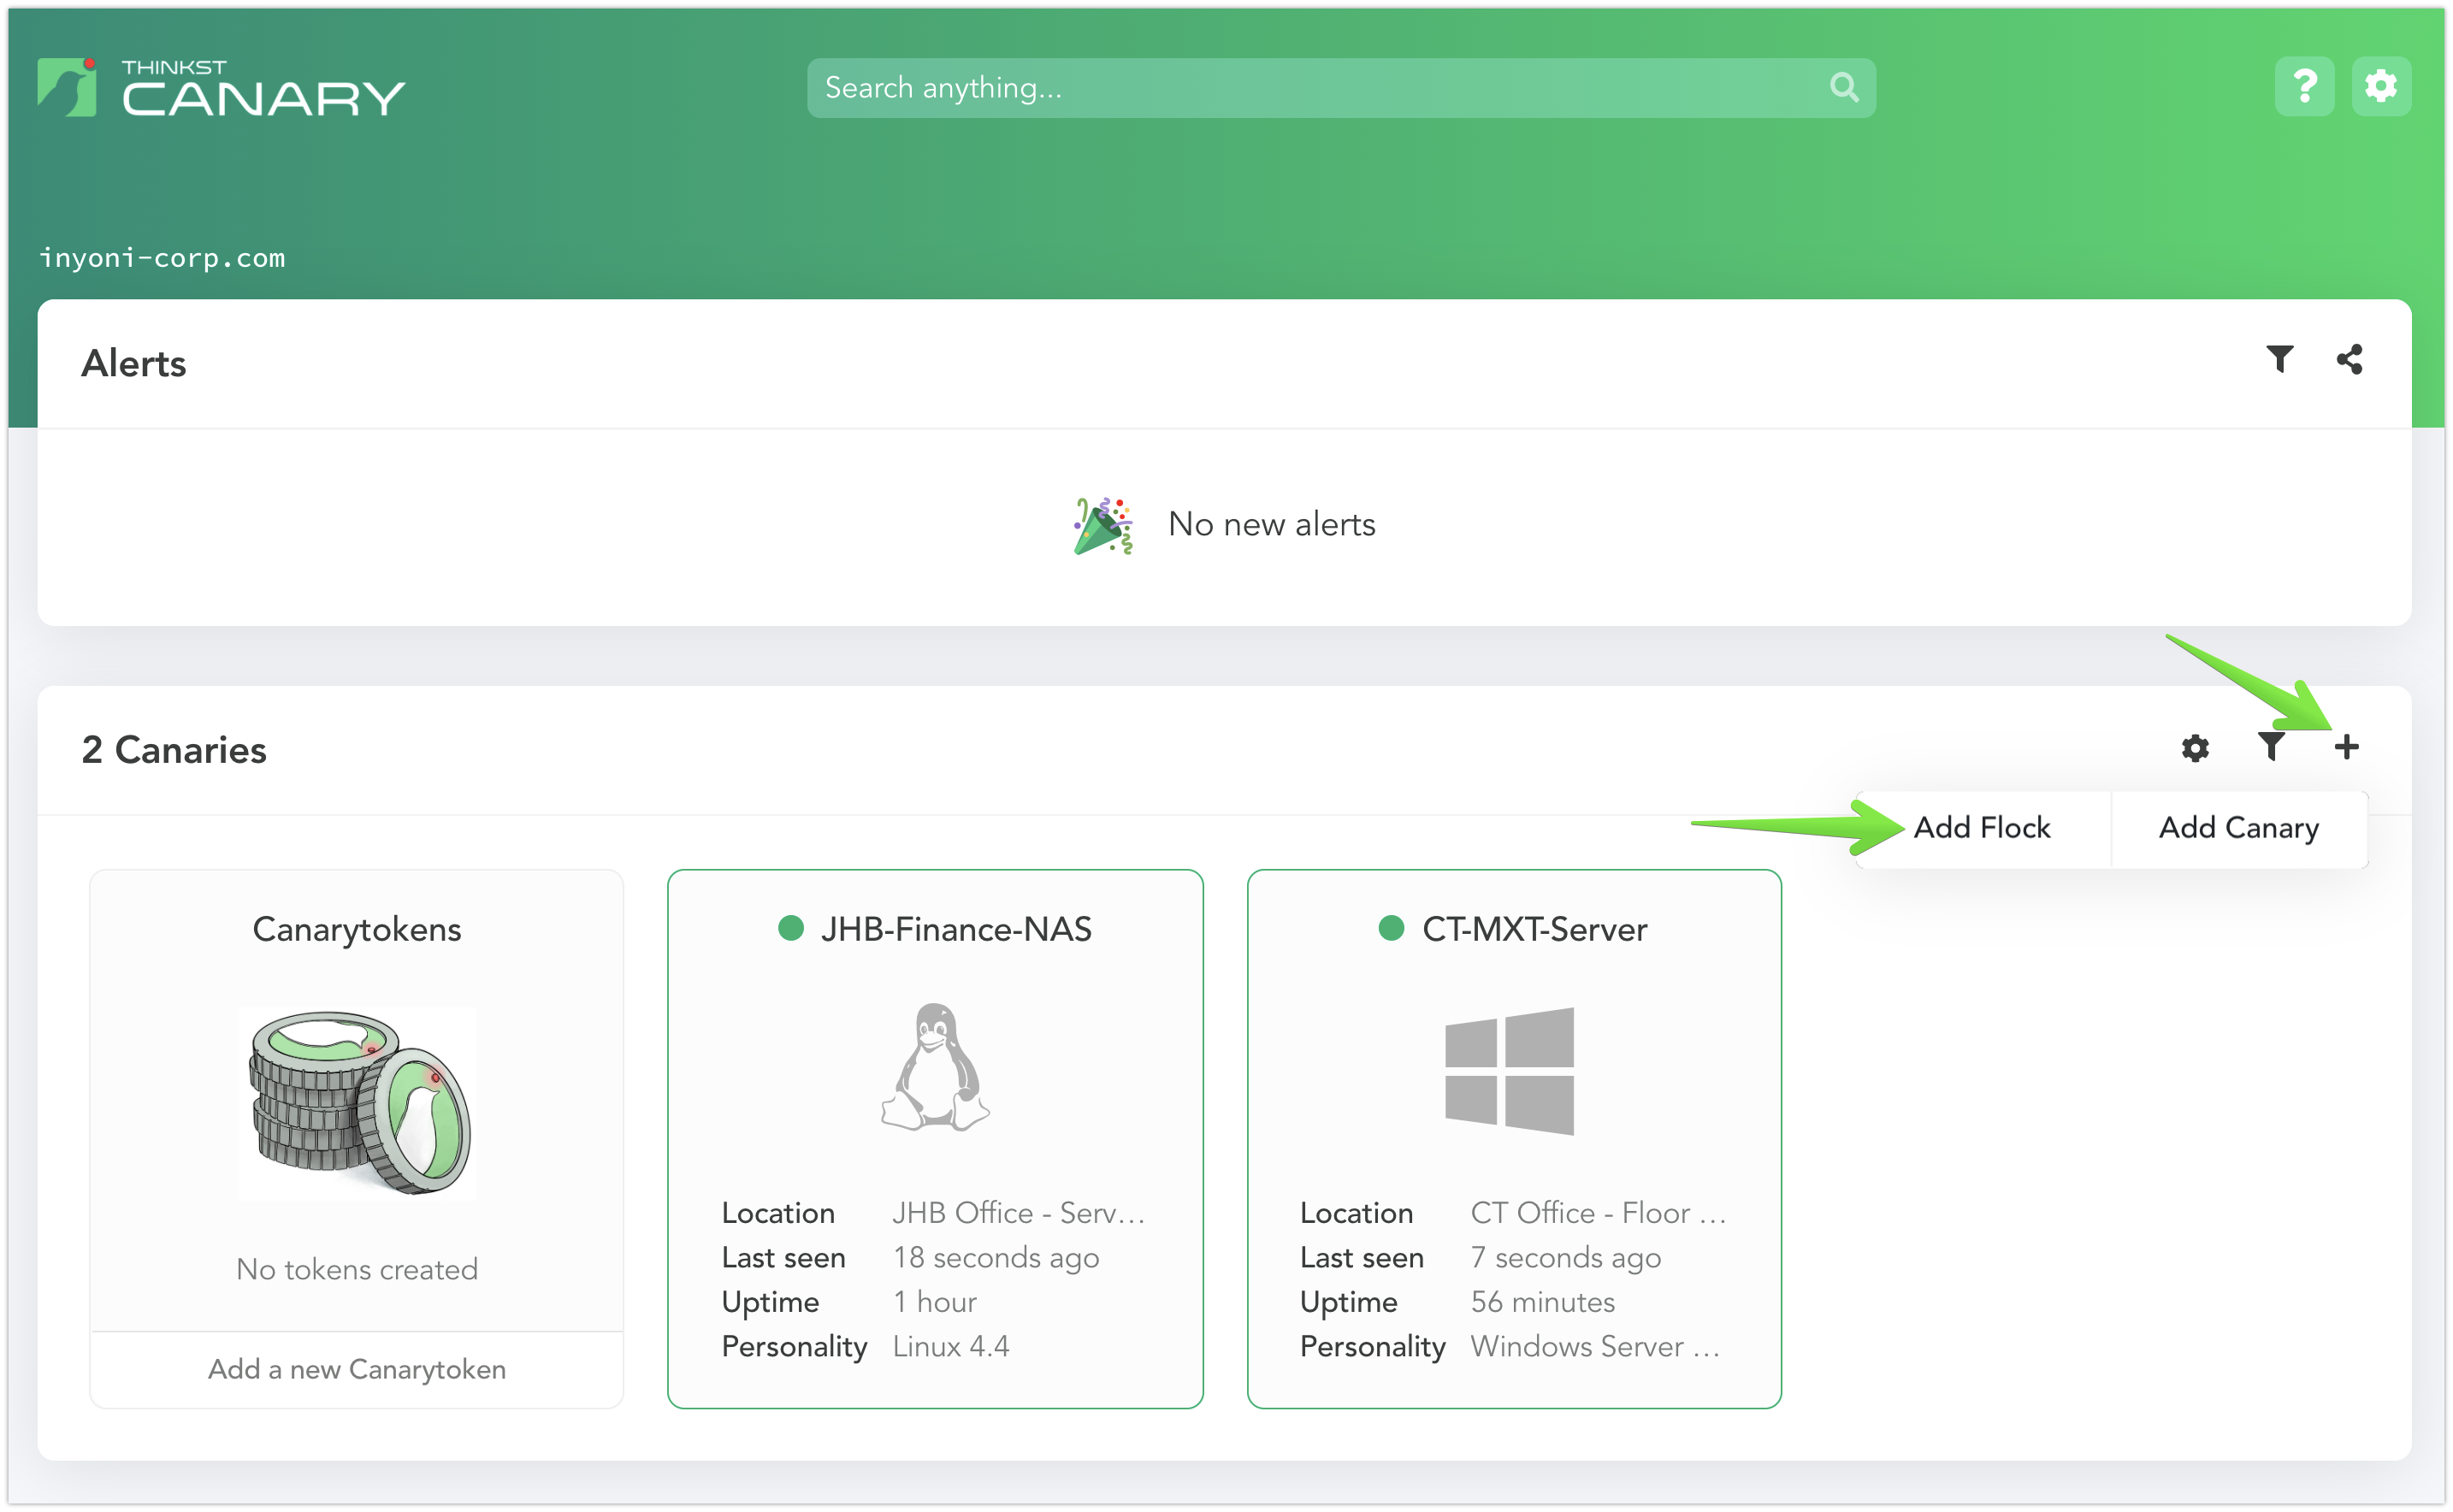Open the global settings gear in header
Viewport: 2453px width, 1512px height.
[x=2380, y=87]
